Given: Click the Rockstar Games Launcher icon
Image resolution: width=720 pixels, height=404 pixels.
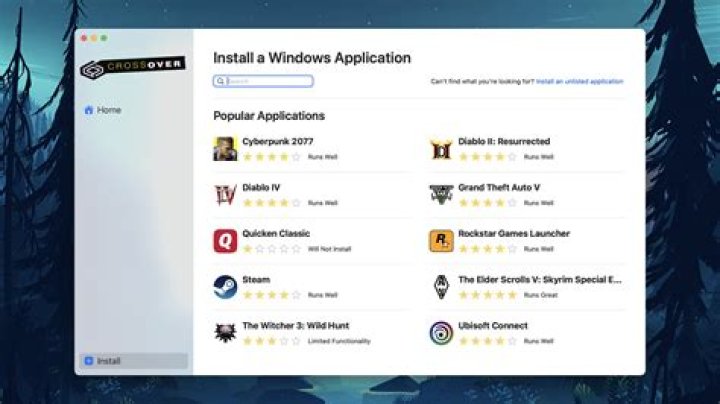Looking at the screenshot, I should pyautogui.click(x=441, y=241).
